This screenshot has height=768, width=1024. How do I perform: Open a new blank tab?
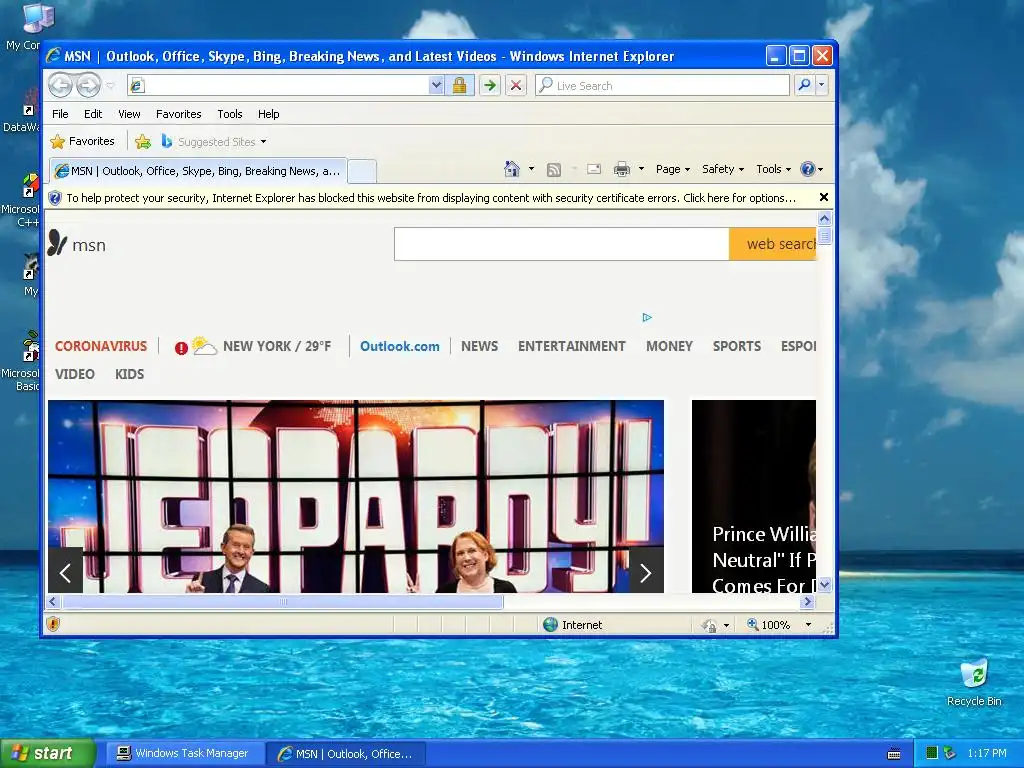[x=361, y=172]
